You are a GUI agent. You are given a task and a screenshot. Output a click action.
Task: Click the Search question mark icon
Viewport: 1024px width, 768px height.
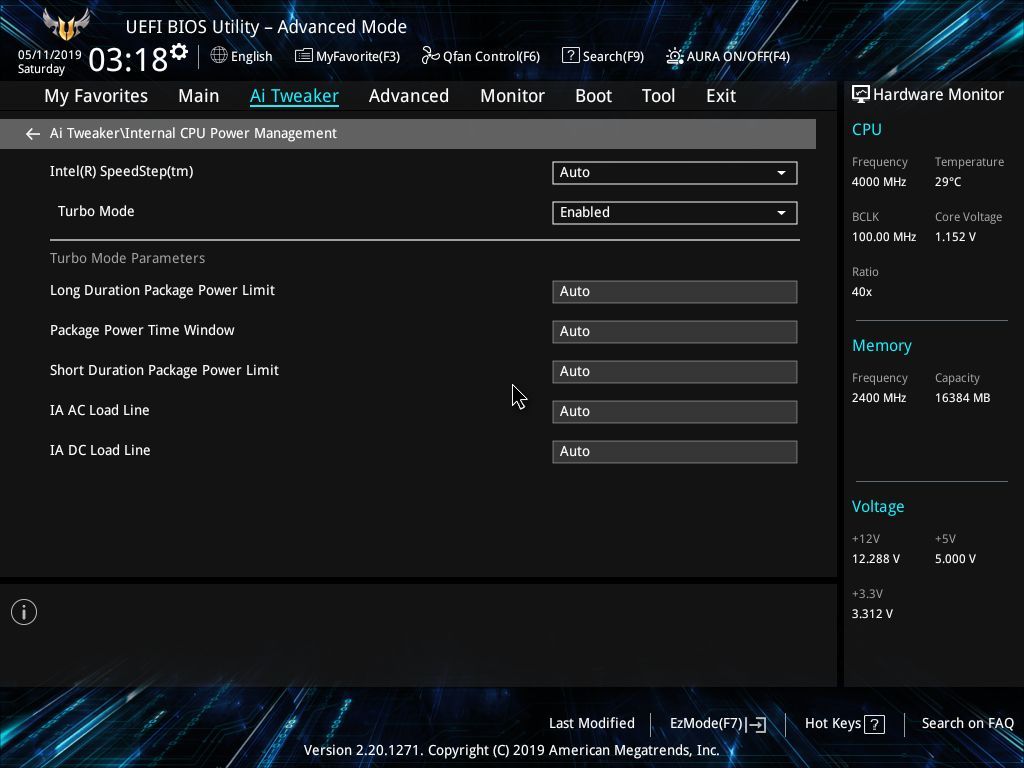pyautogui.click(x=570, y=56)
